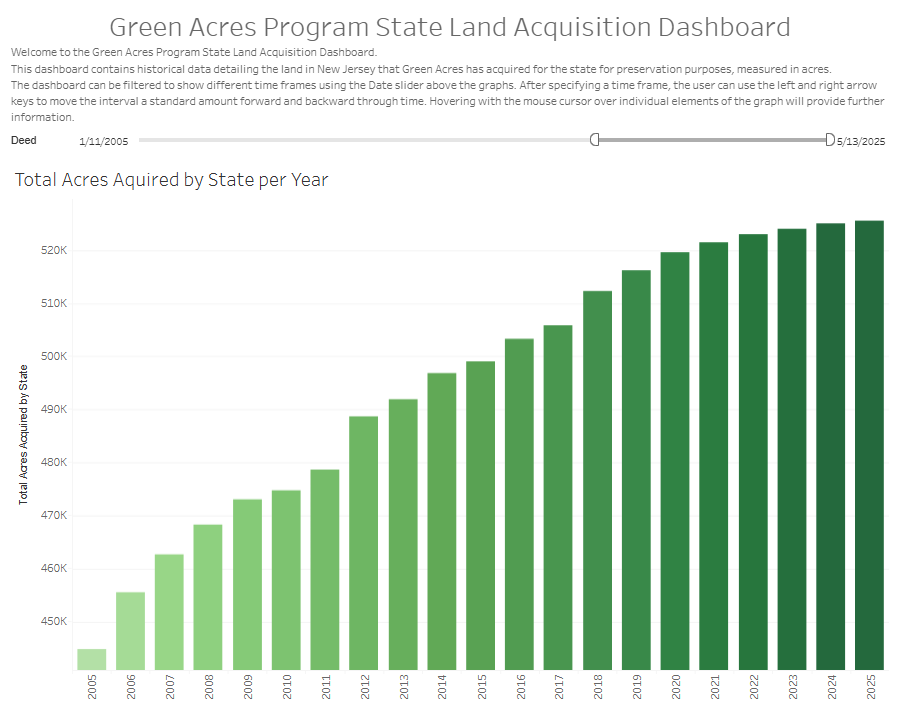
Task: Select the 2011 bar in the chart
Action: (x=325, y=569)
